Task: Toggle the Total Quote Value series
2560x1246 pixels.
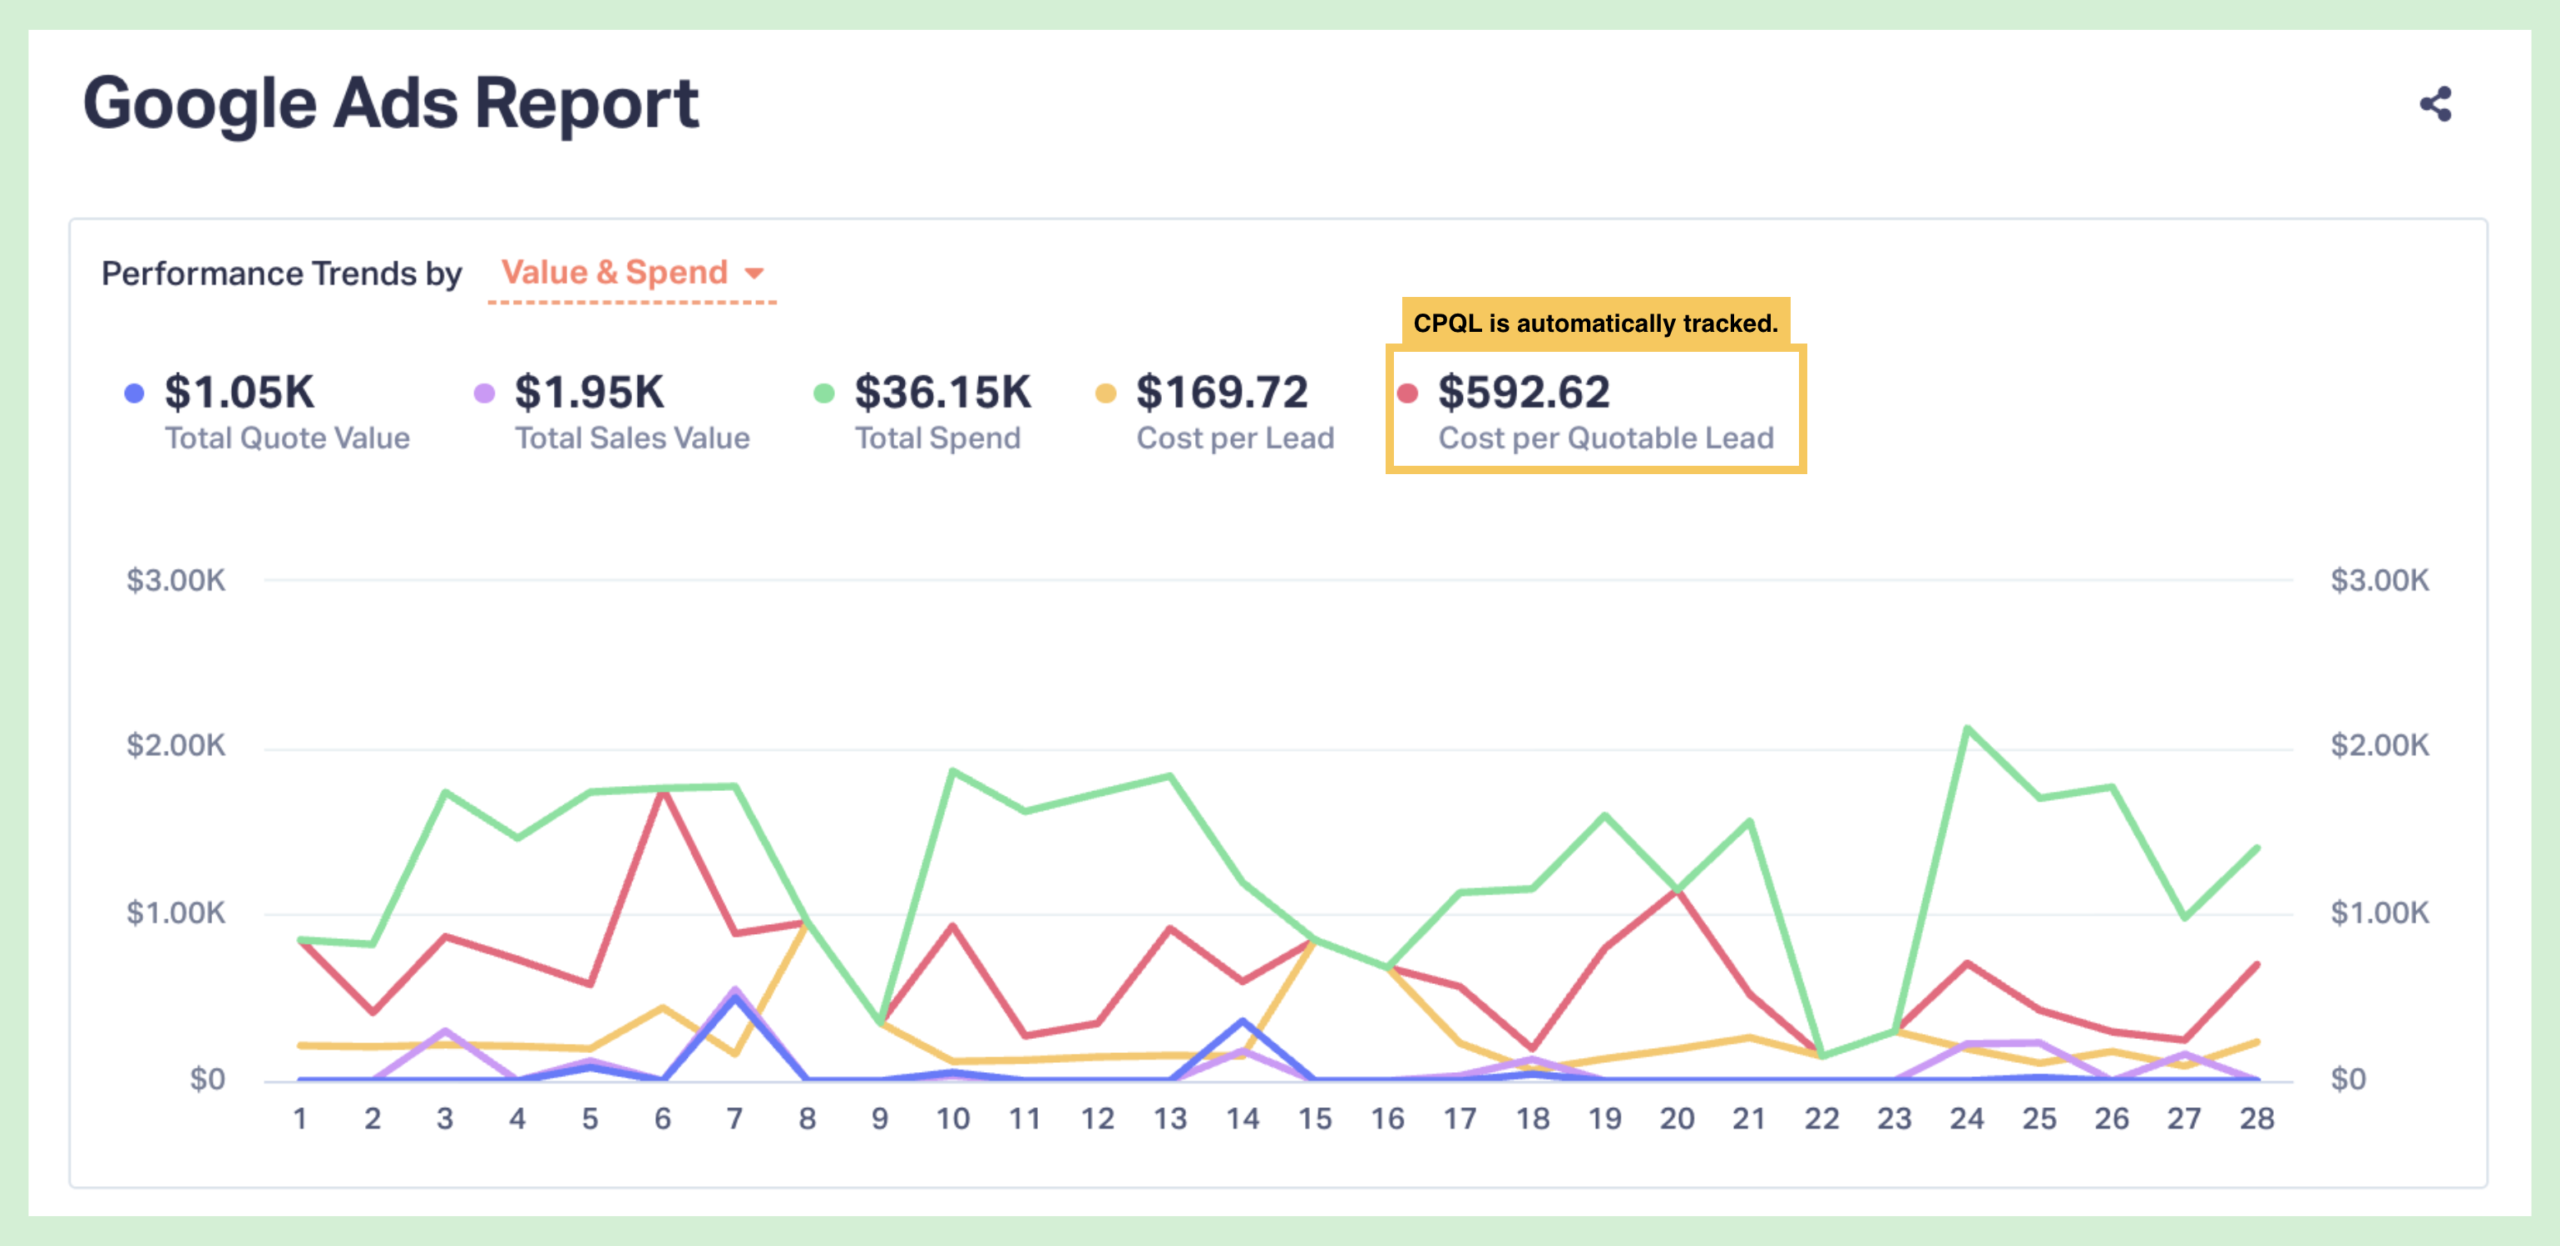Action: 286,438
